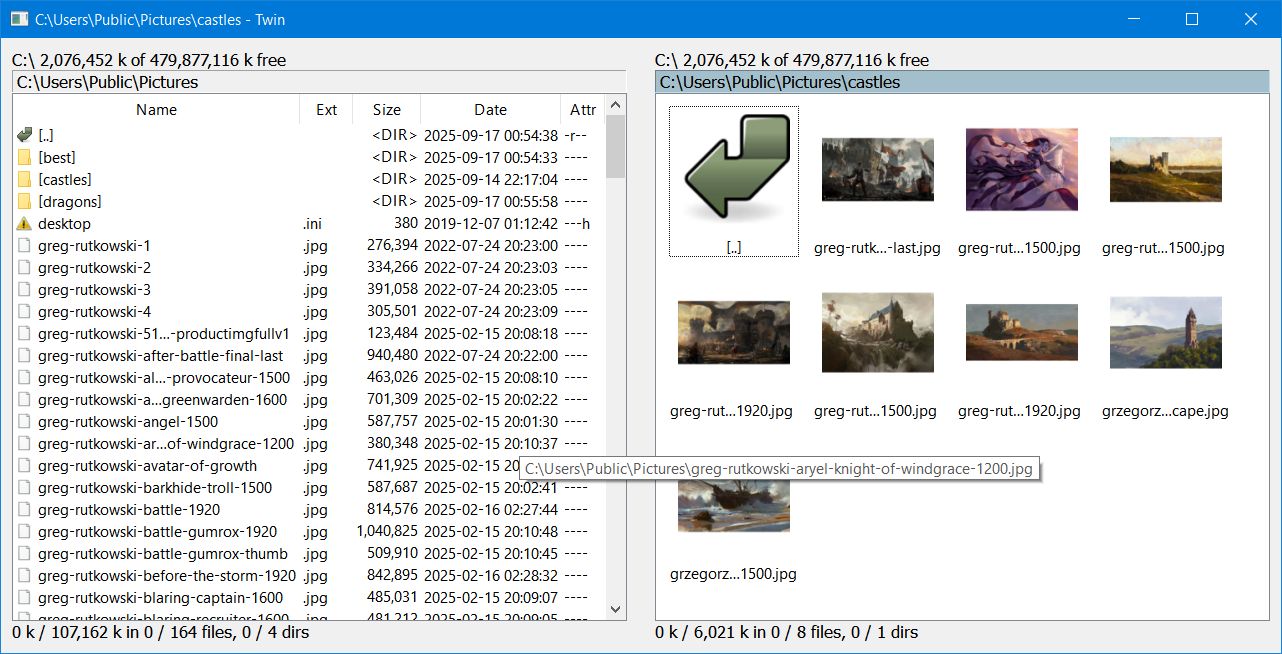Click the [best] folder name

(57, 157)
